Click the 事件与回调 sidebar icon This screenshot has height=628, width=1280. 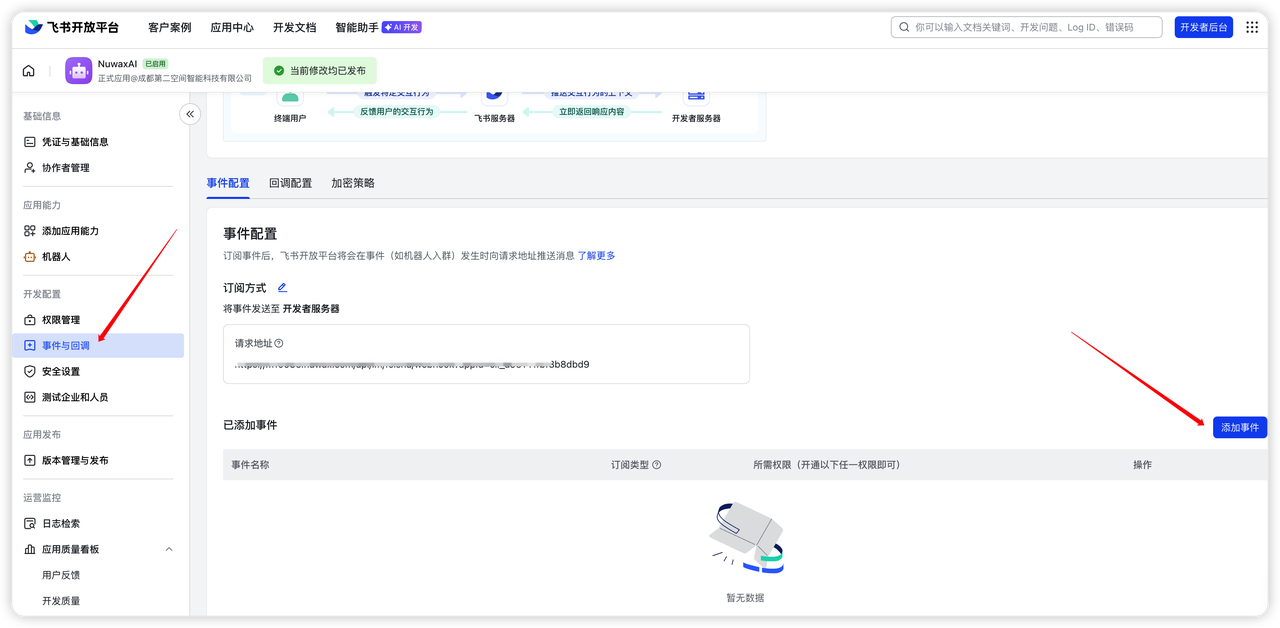tap(30, 346)
